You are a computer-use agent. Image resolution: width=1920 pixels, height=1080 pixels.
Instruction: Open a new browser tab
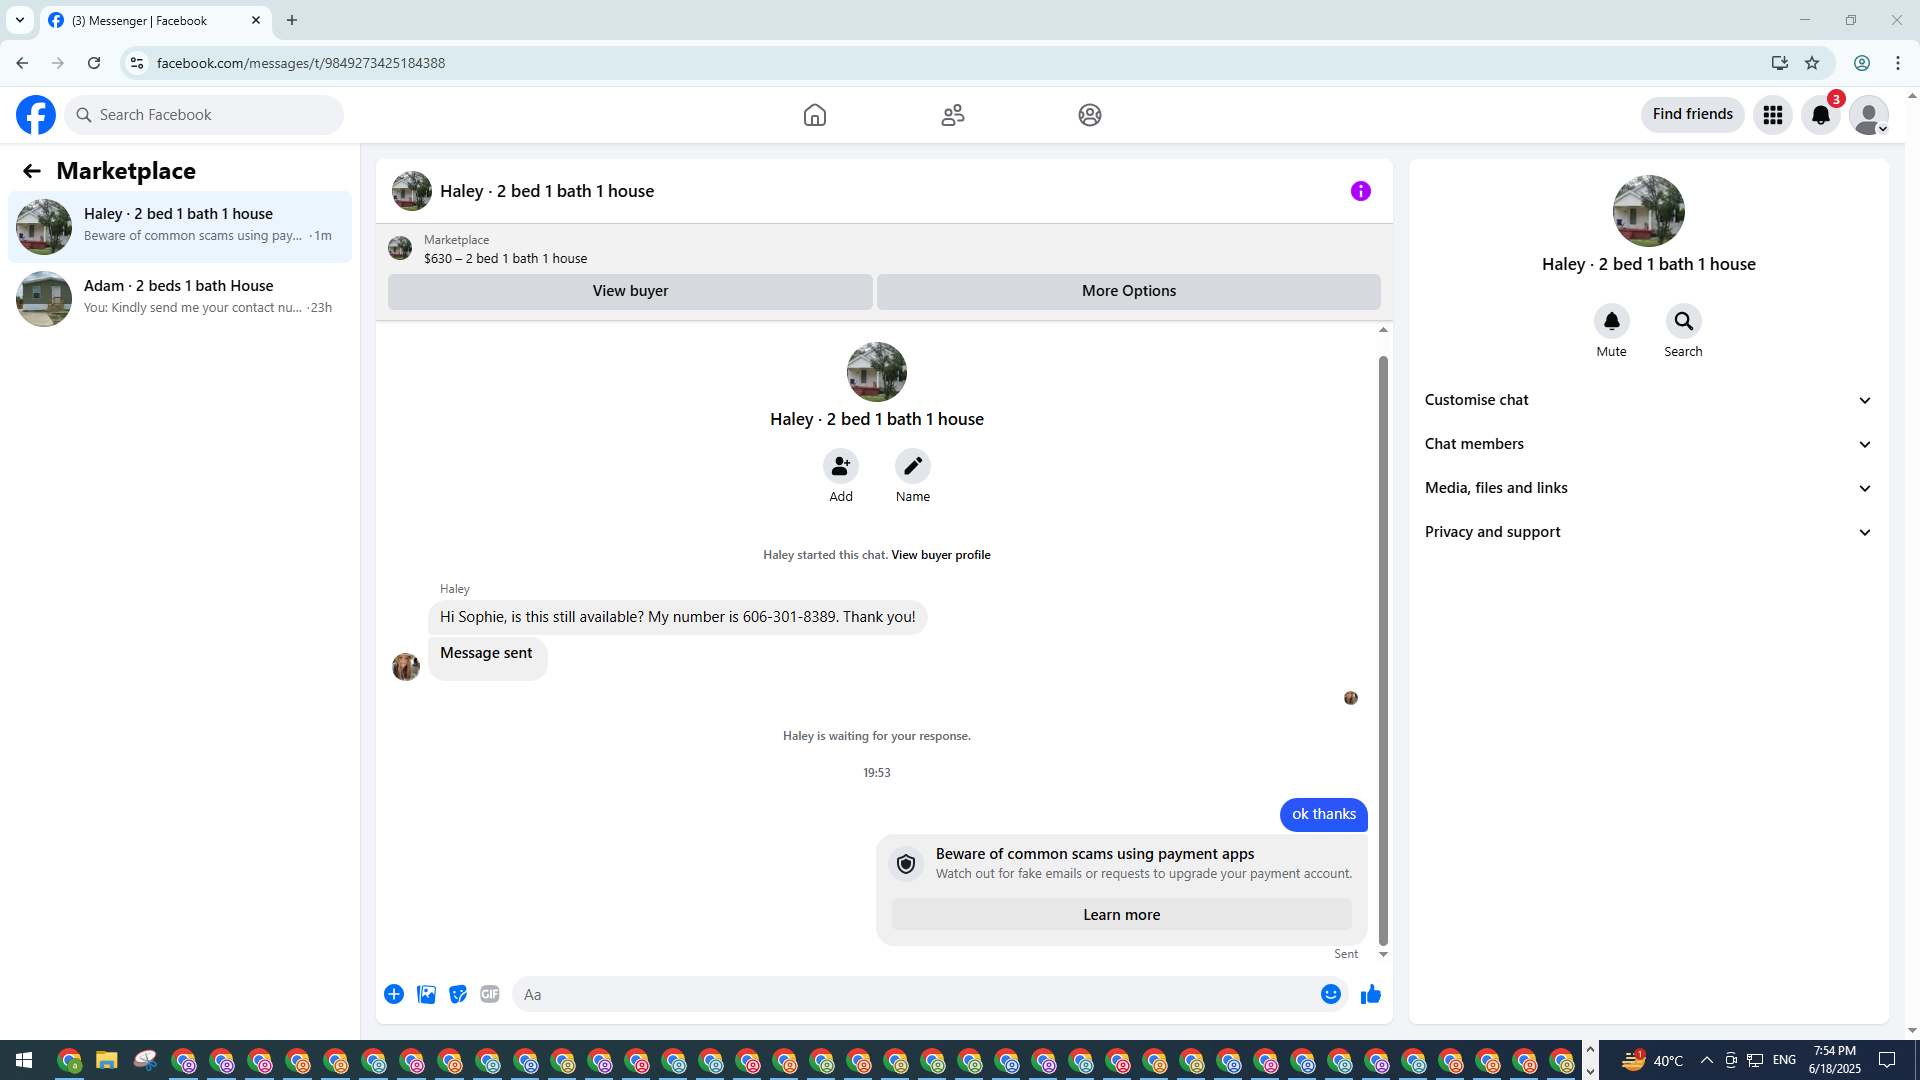292,20
